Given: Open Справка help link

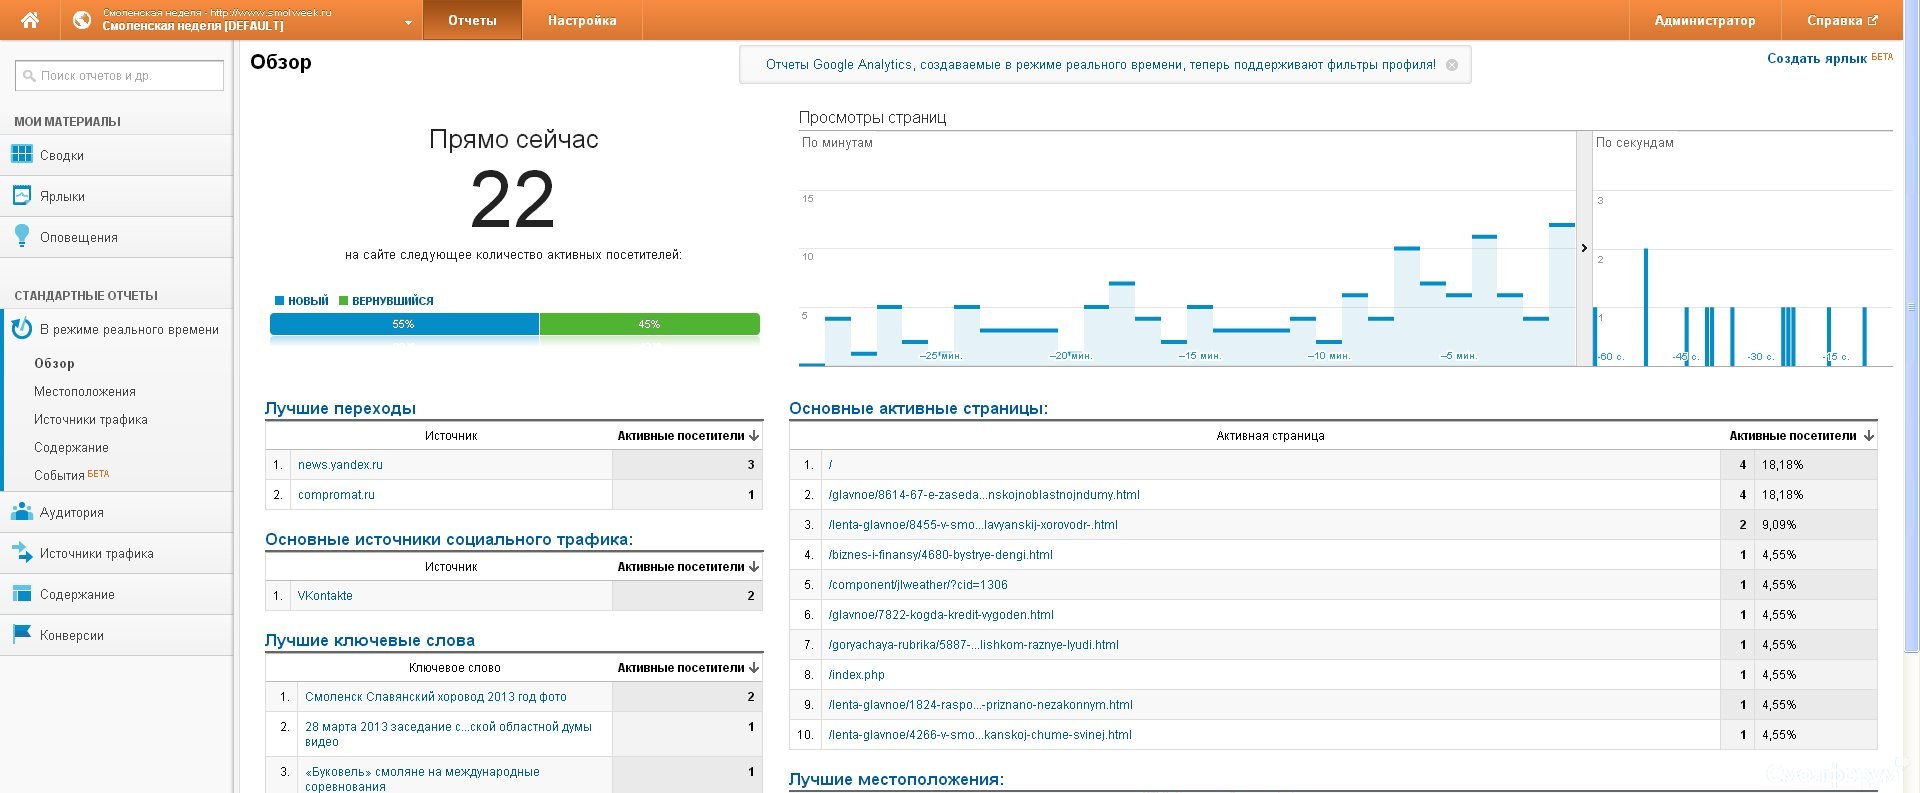Looking at the screenshot, I should click(x=1842, y=20).
